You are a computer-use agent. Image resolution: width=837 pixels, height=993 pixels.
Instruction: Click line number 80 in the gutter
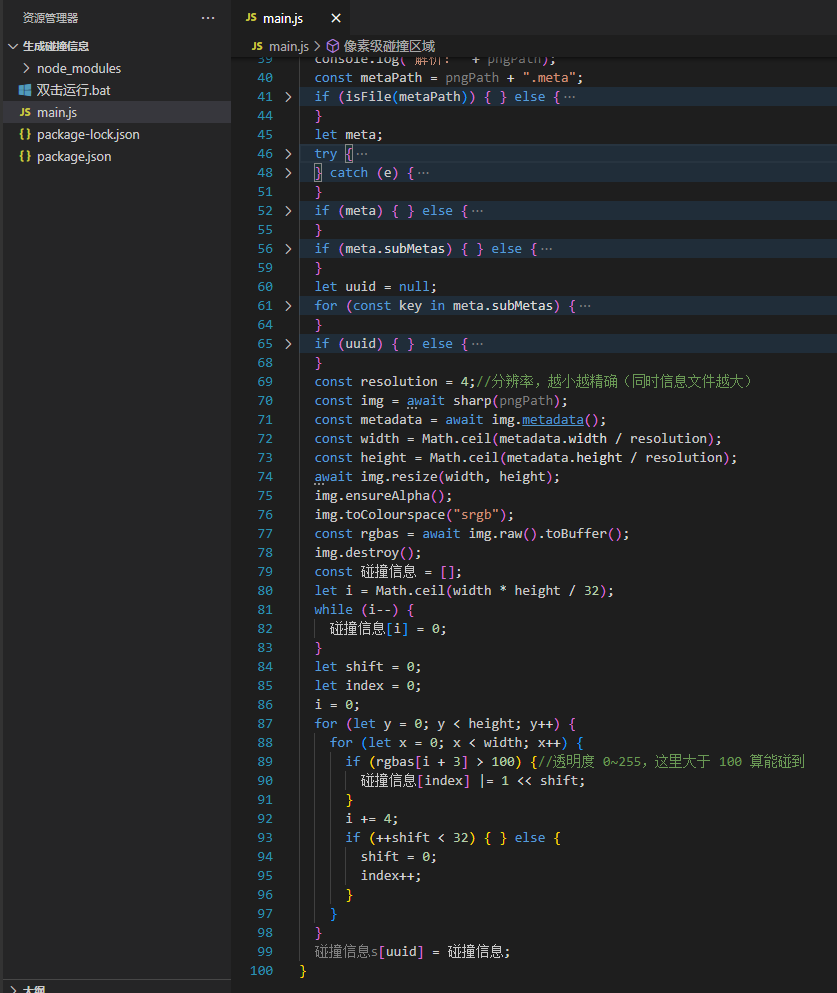[265, 591]
